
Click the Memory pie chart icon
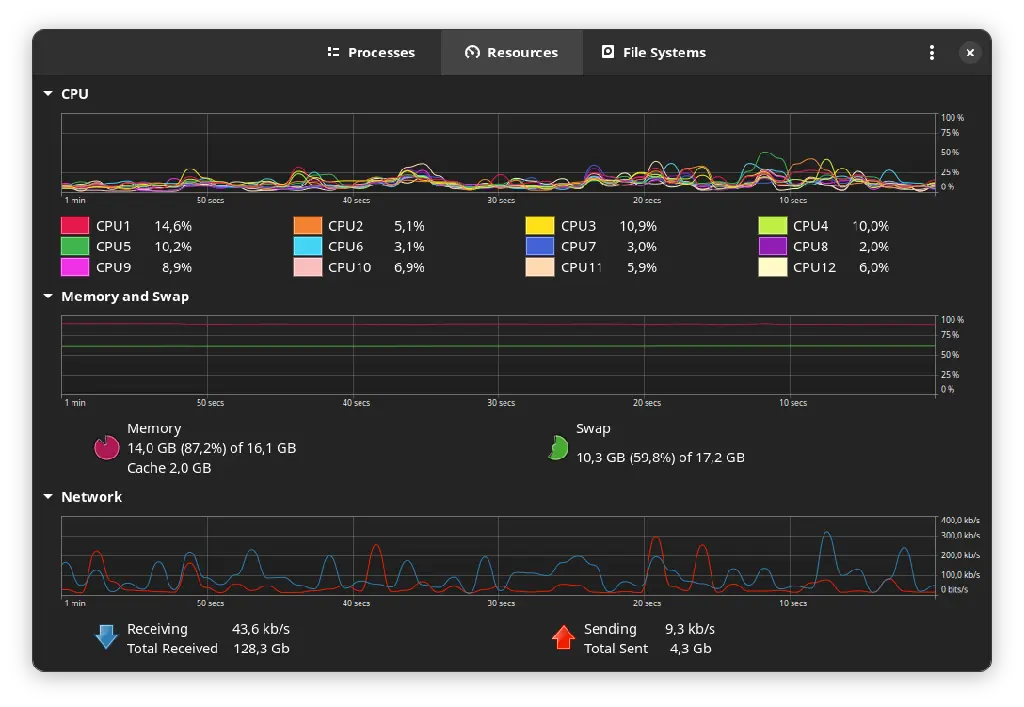coord(106,448)
